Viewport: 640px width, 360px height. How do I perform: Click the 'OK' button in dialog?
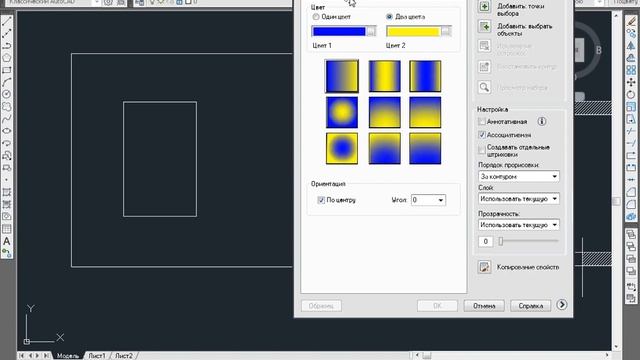(437, 306)
